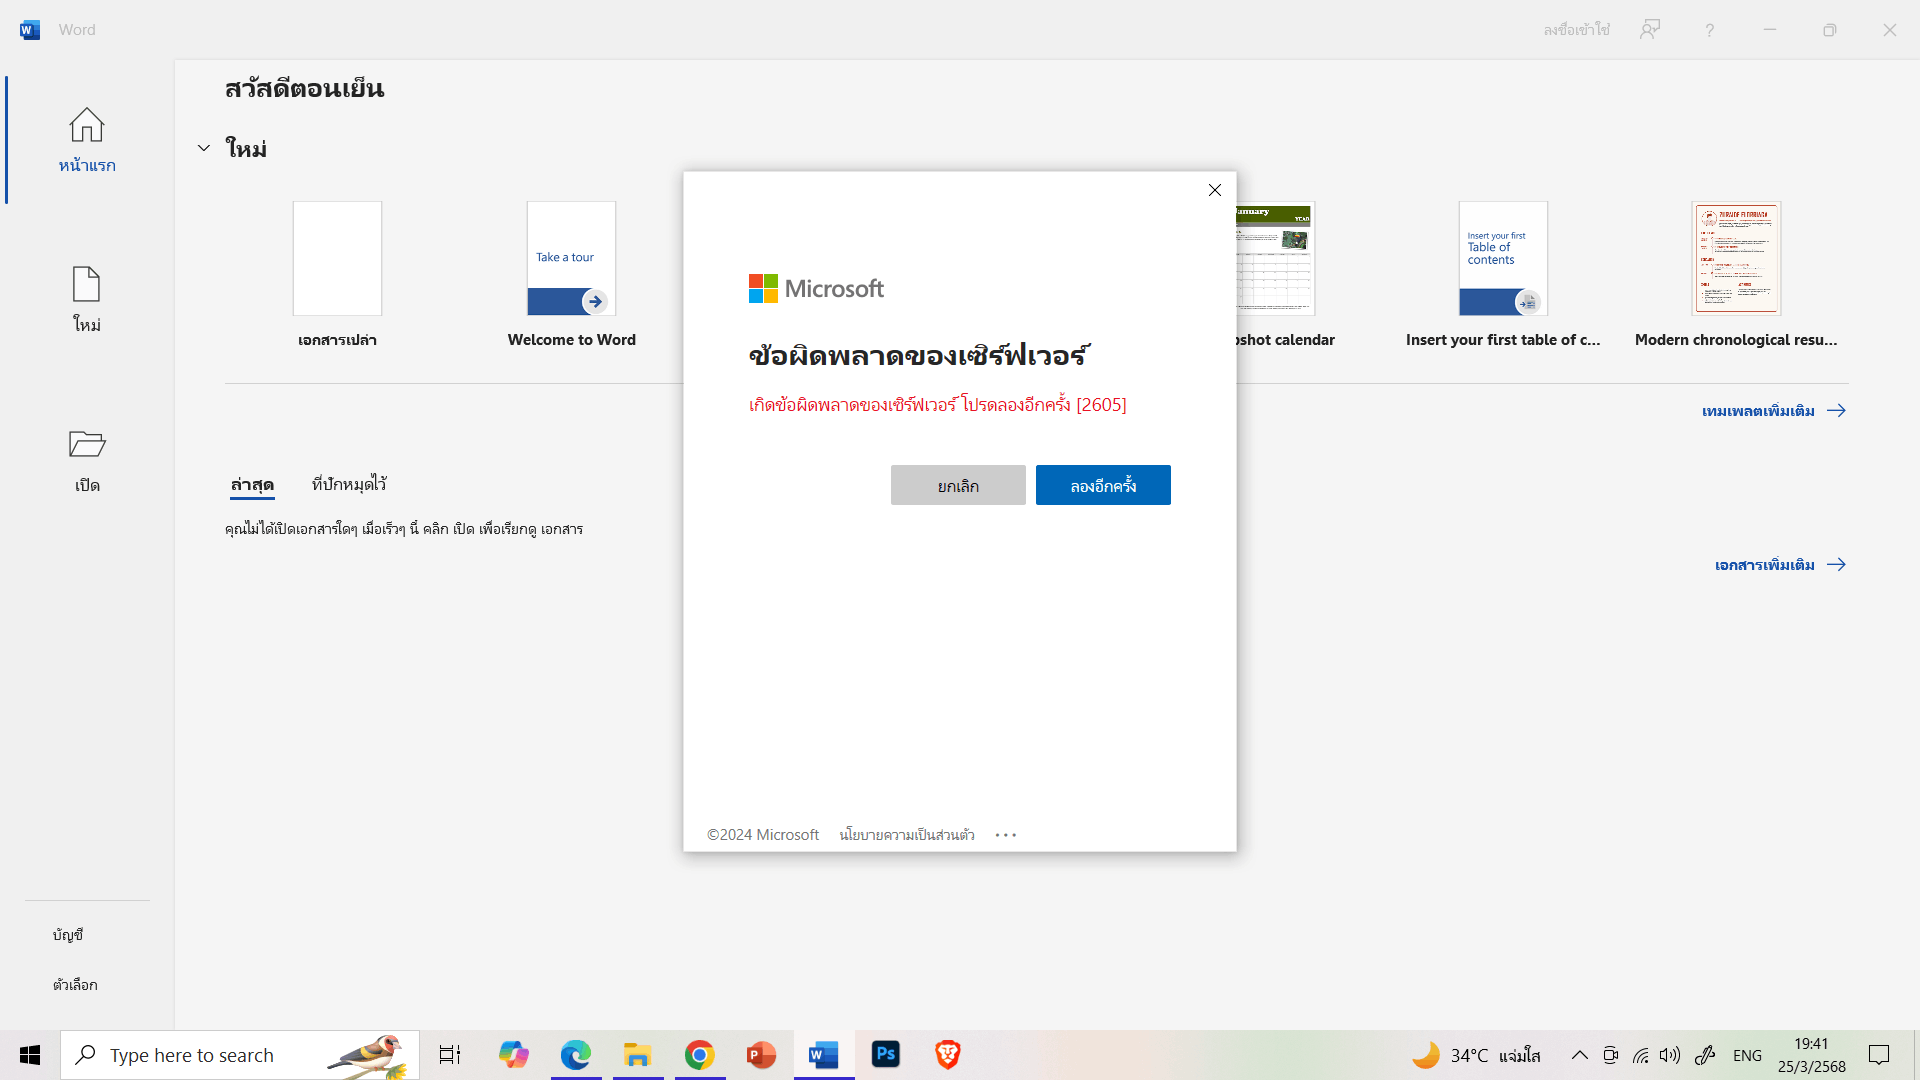Image resolution: width=1920 pixels, height=1080 pixels.
Task: Click the Home icon in sidebar
Action: (86, 126)
